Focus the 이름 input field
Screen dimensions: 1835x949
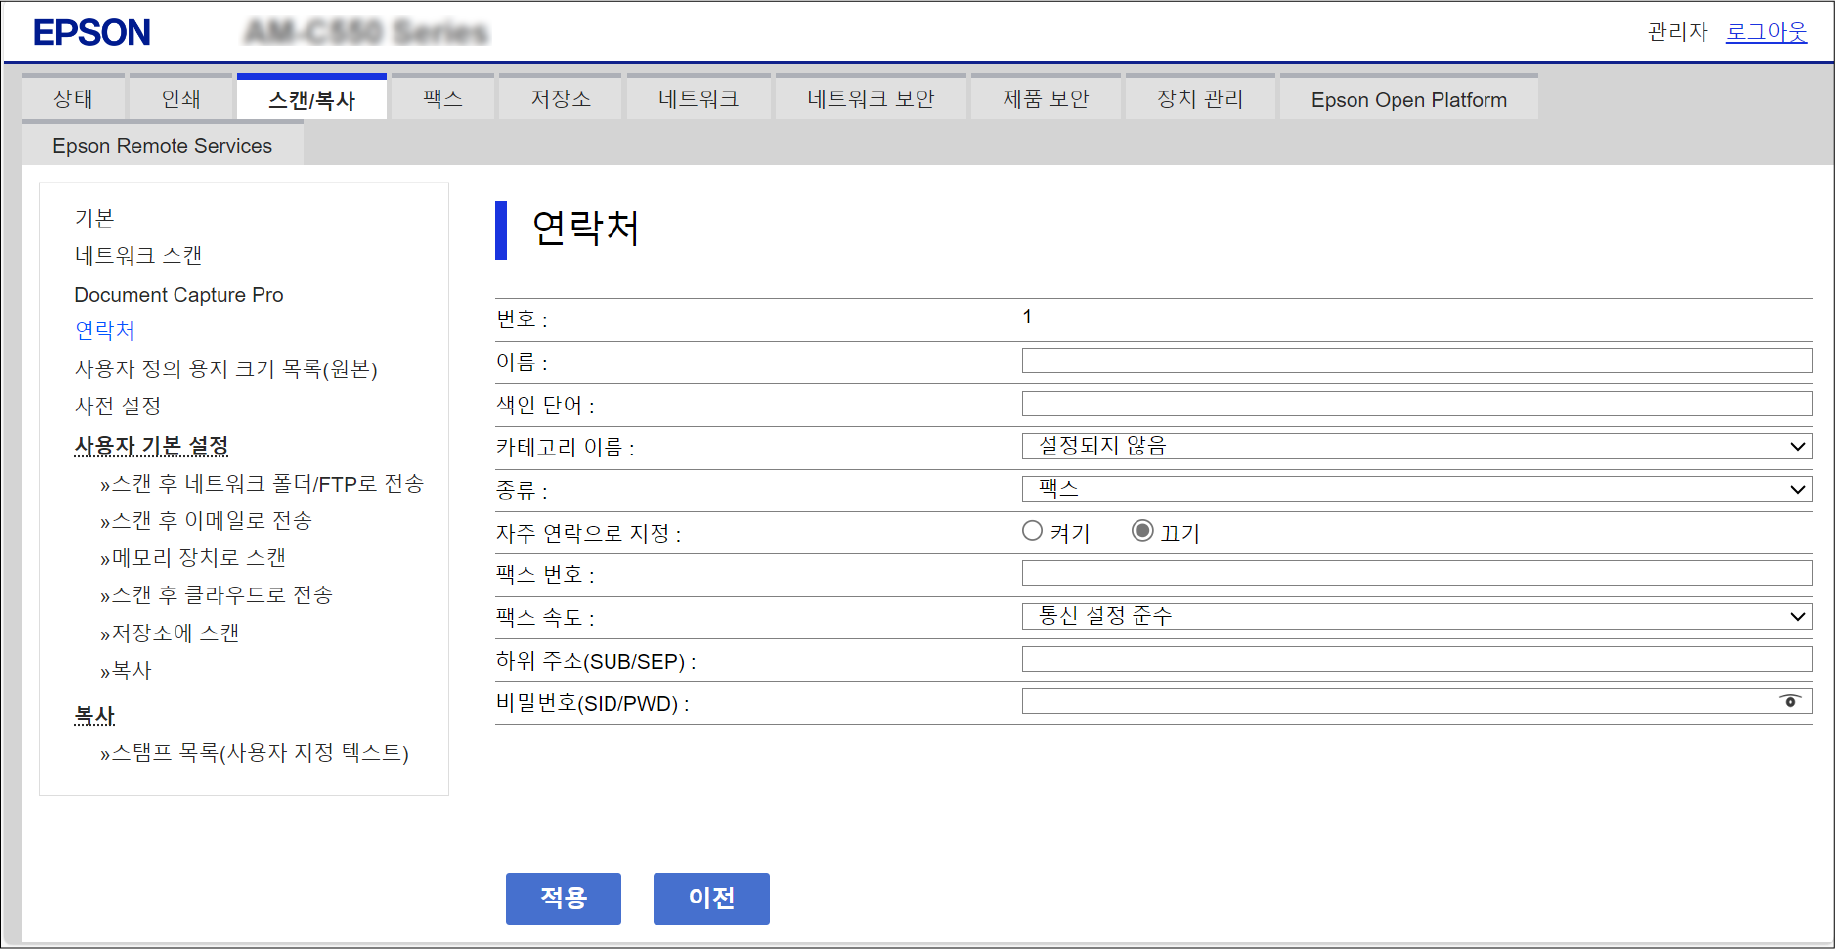(1416, 361)
